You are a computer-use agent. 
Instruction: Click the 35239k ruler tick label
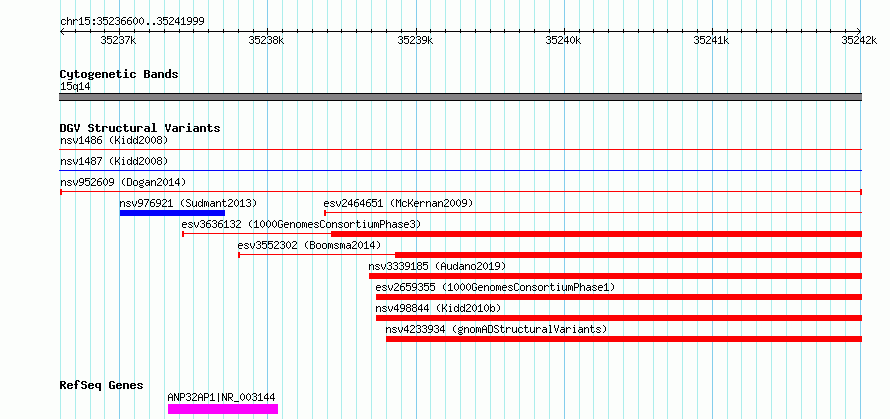415,40
